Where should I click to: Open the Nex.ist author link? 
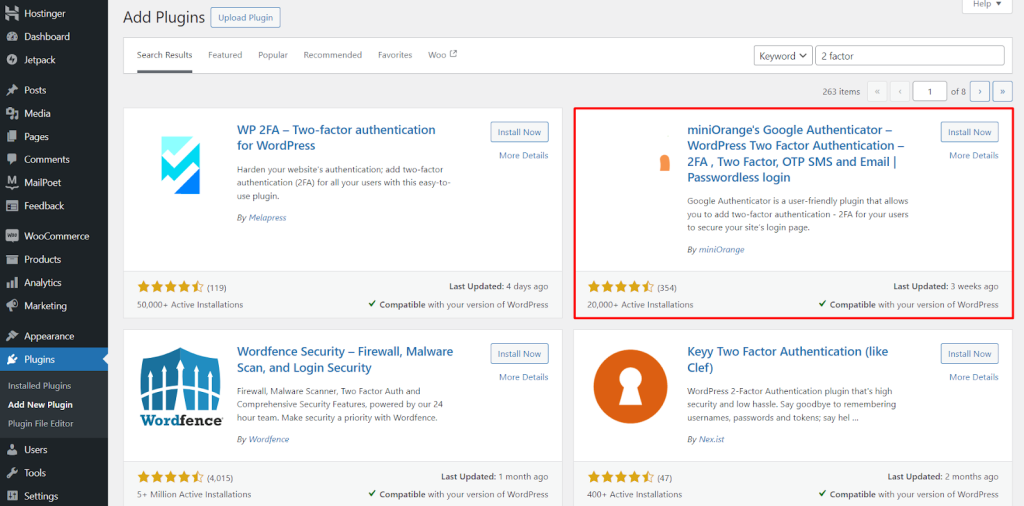click(711, 439)
